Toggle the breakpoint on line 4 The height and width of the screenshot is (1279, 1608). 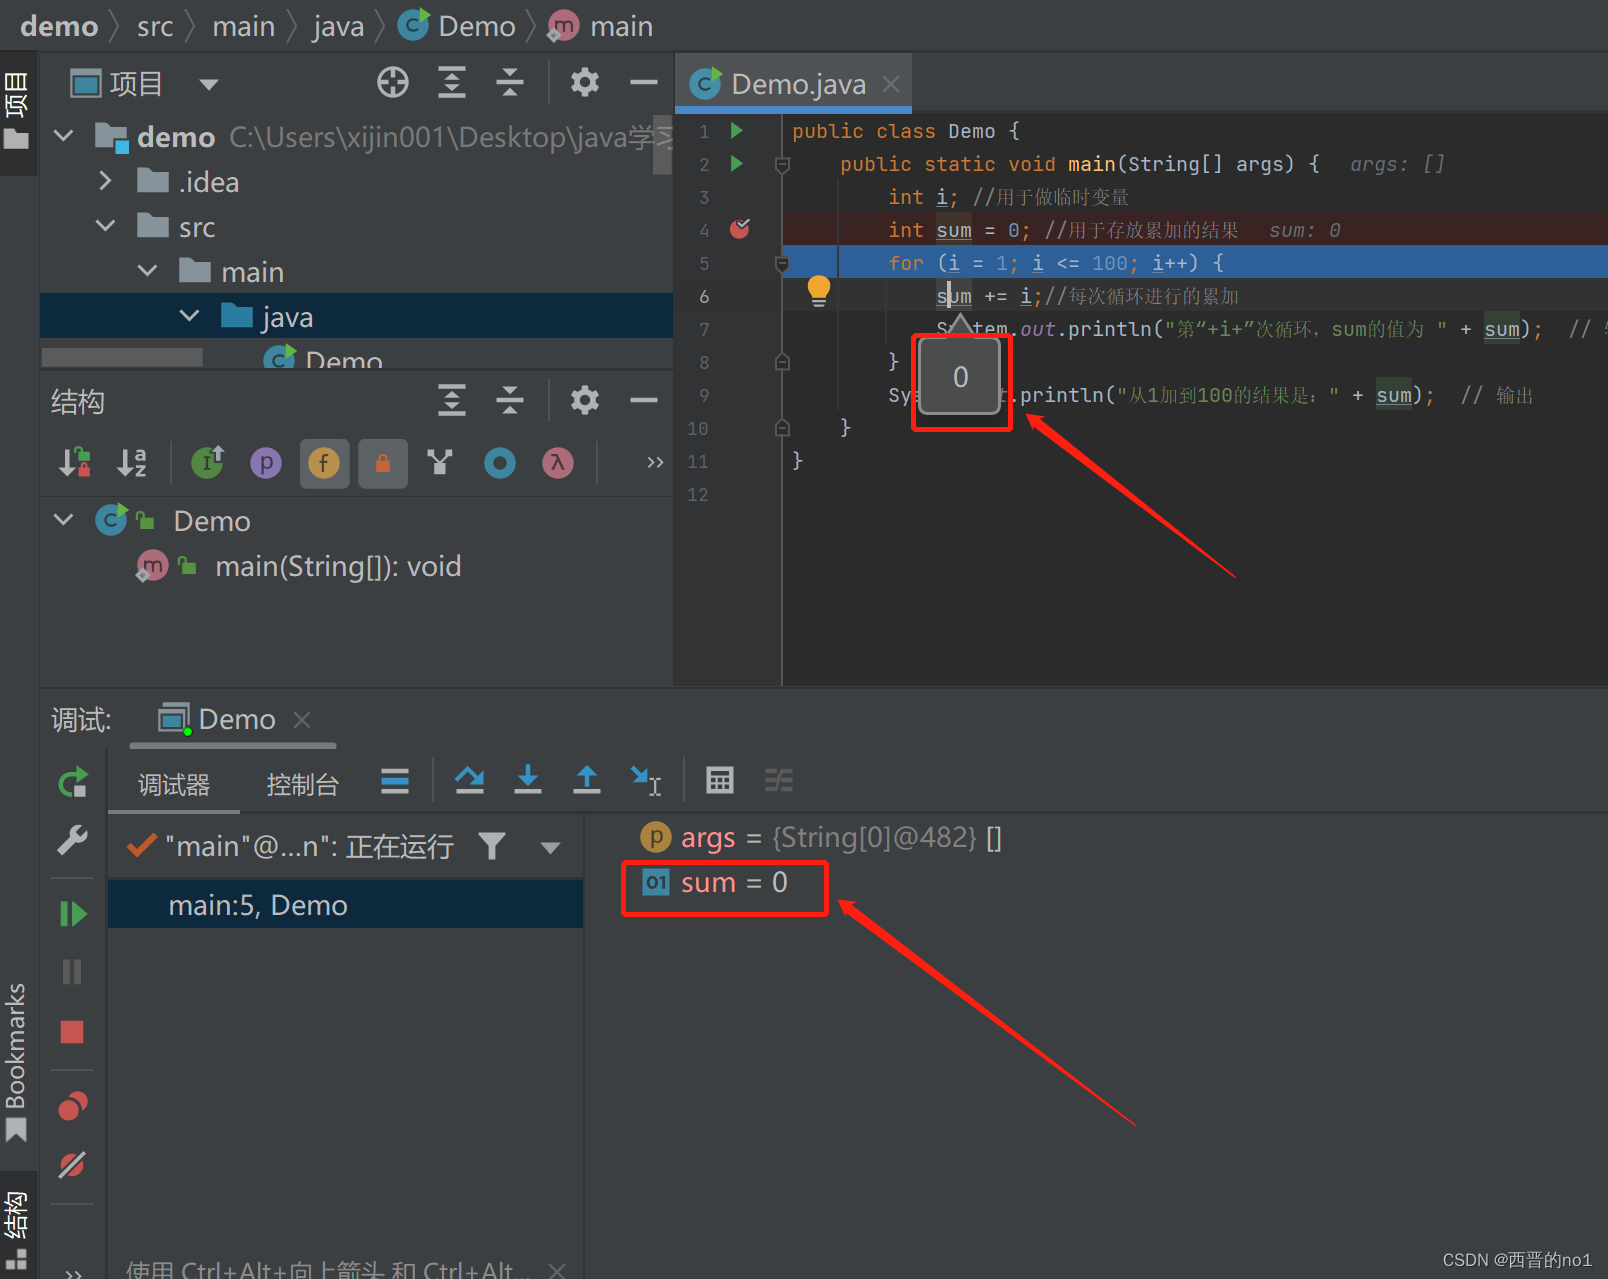click(x=740, y=229)
